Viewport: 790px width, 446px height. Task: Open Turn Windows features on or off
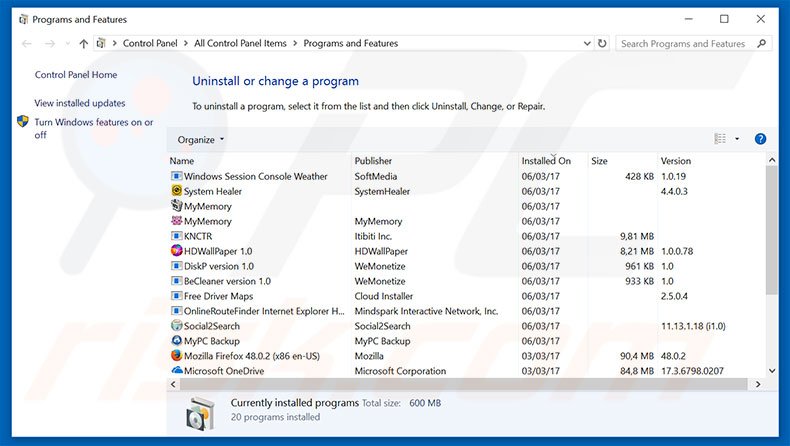coord(94,128)
